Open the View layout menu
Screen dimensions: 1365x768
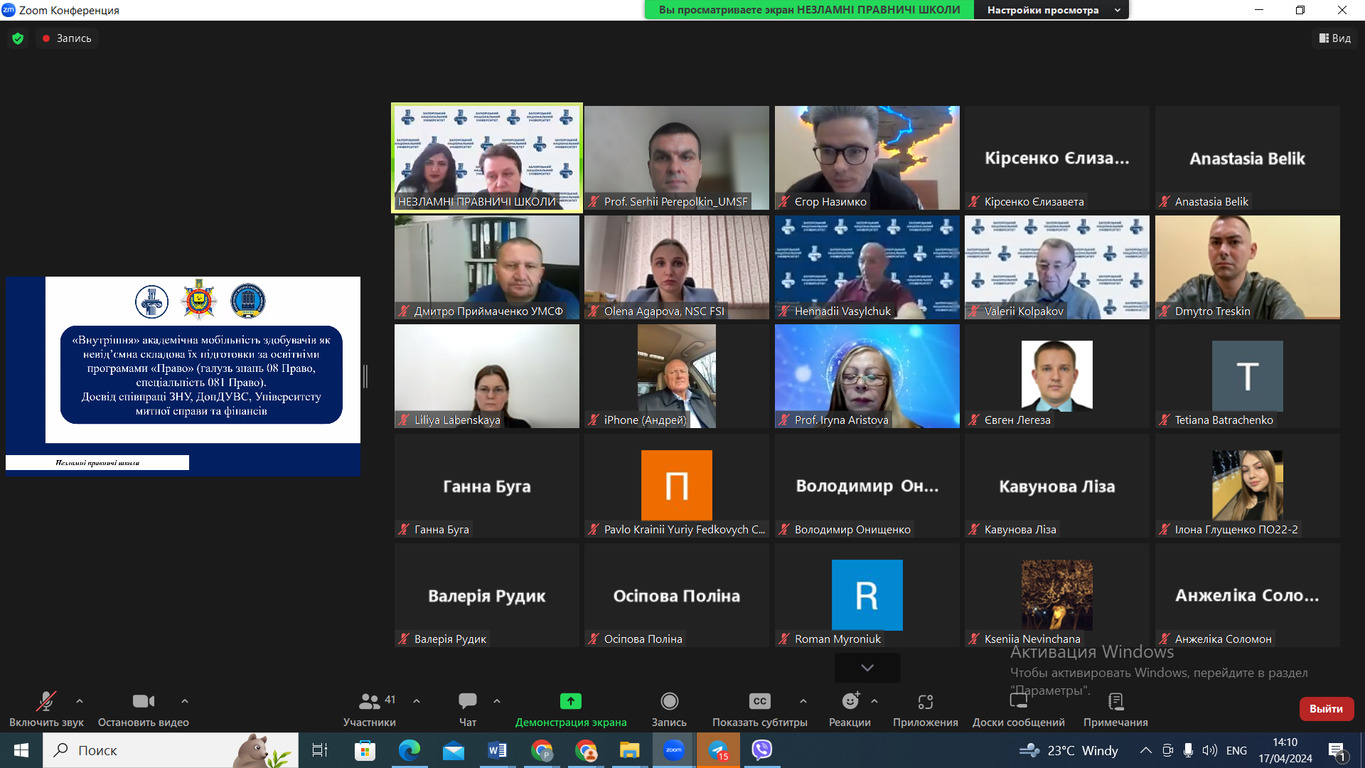pyautogui.click(x=1335, y=38)
